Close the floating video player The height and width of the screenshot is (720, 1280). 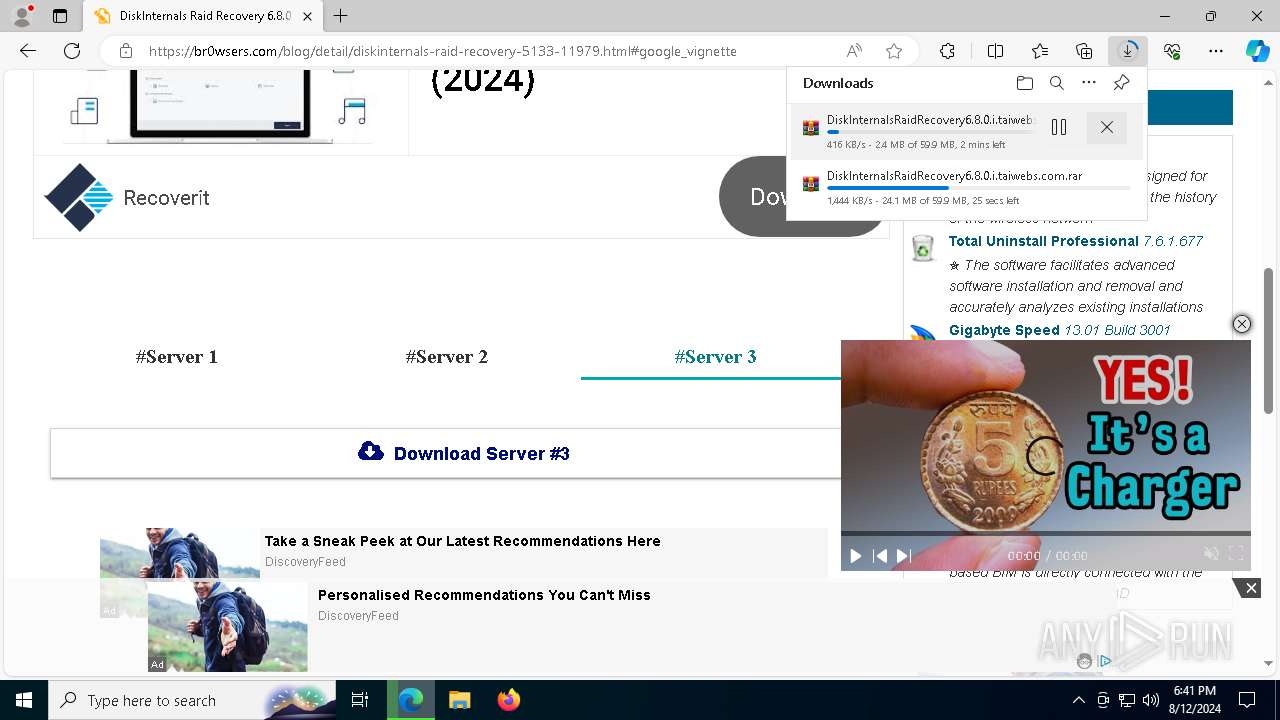[1241, 324]
